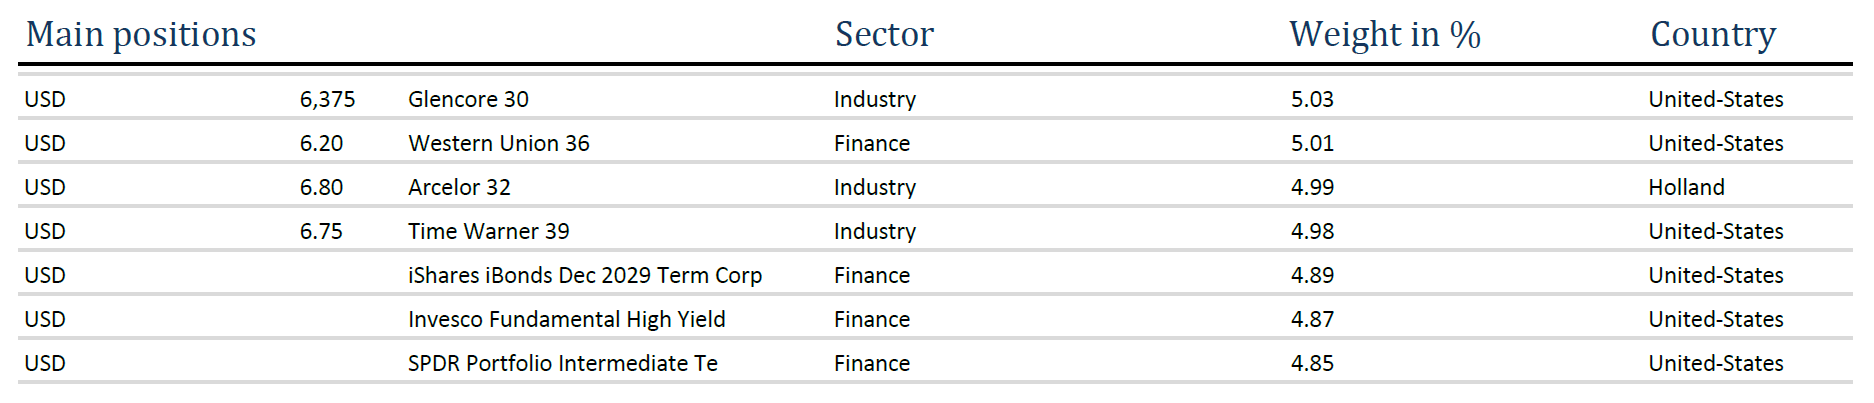Click the Arcelor 32 position name
1874x403 pixels.
459,188
